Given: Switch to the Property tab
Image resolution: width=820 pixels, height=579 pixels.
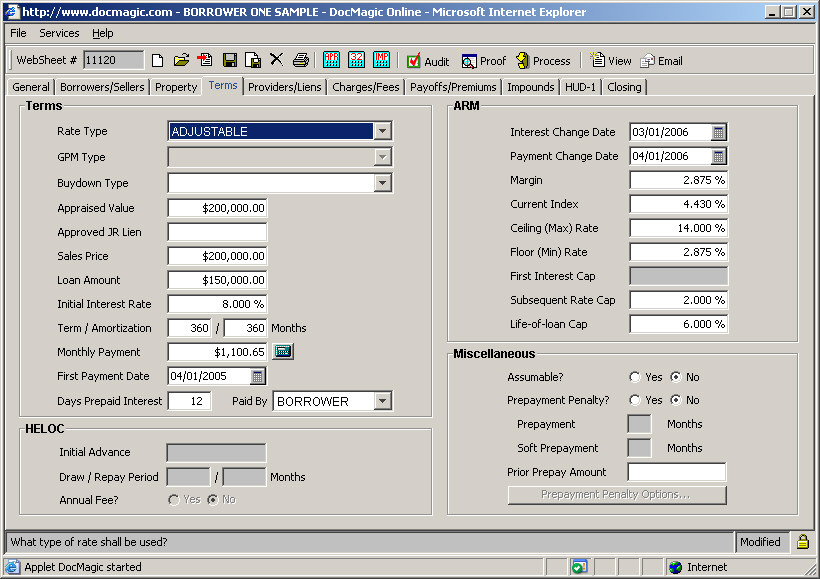Looking at the screenshot, I should click(x=176, y=87).
